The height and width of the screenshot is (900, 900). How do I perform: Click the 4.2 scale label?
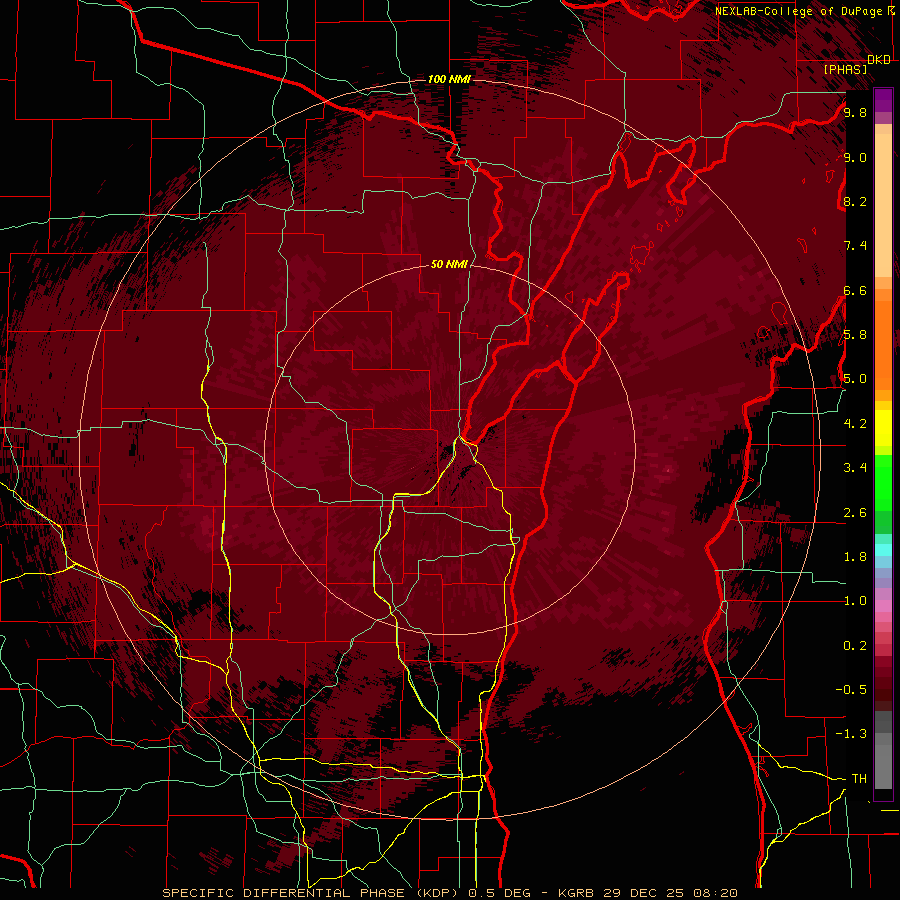(x=855, y=424)
